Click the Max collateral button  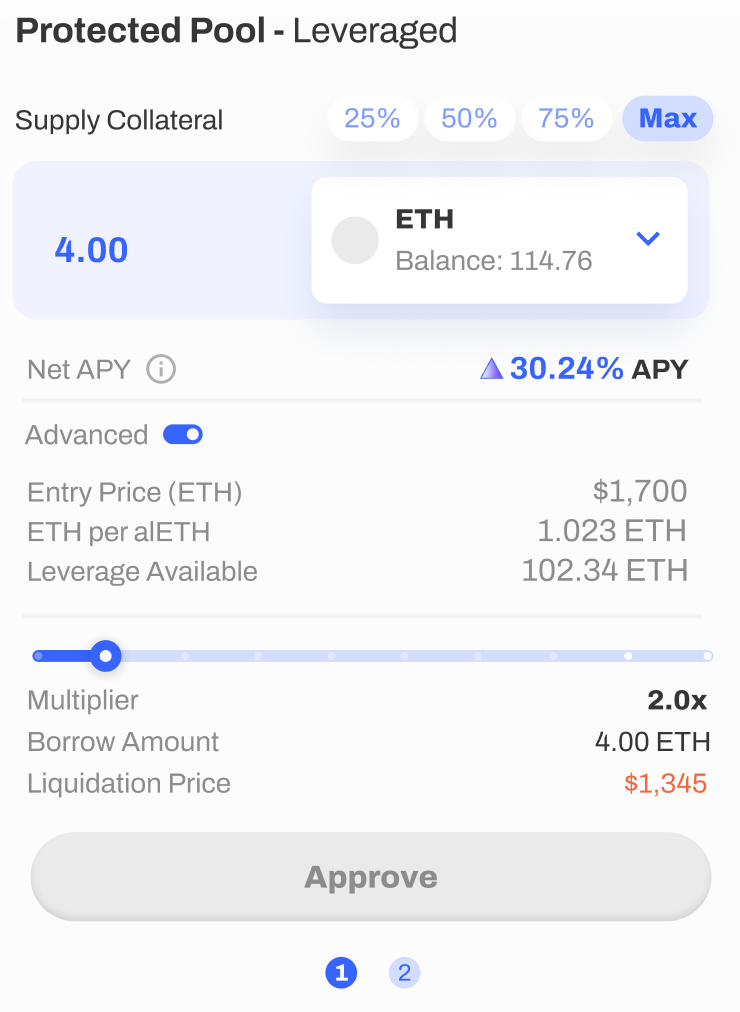click(x=668, y=119)
